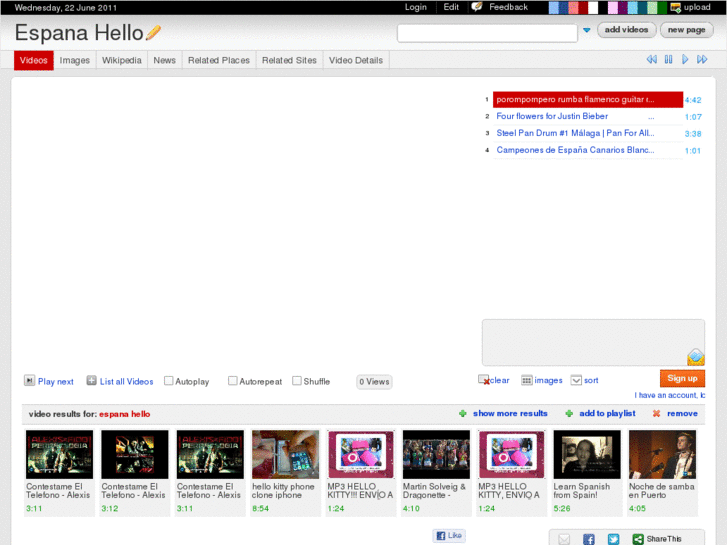Image resolution: width=727 pixels, height=545 pixels.
Task: Click the add videos button
Action: 626,30
